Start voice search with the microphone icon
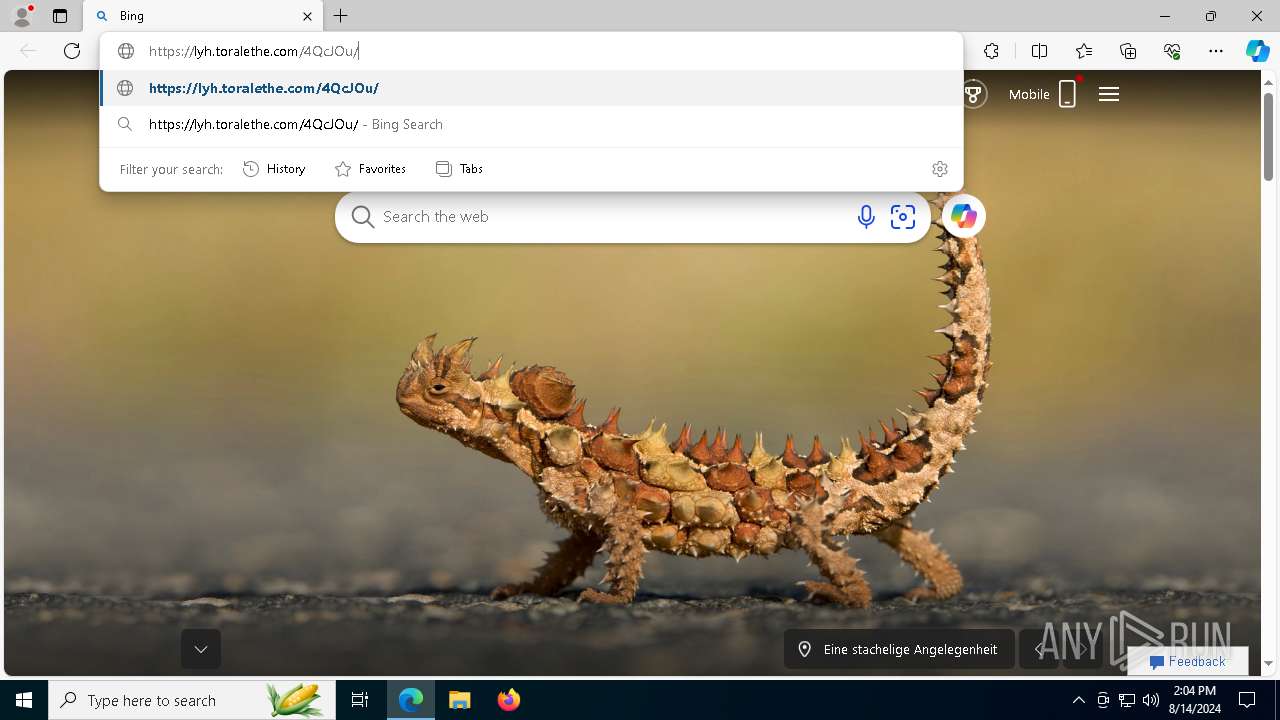The image size is (1280, 720). coord(866,216)
